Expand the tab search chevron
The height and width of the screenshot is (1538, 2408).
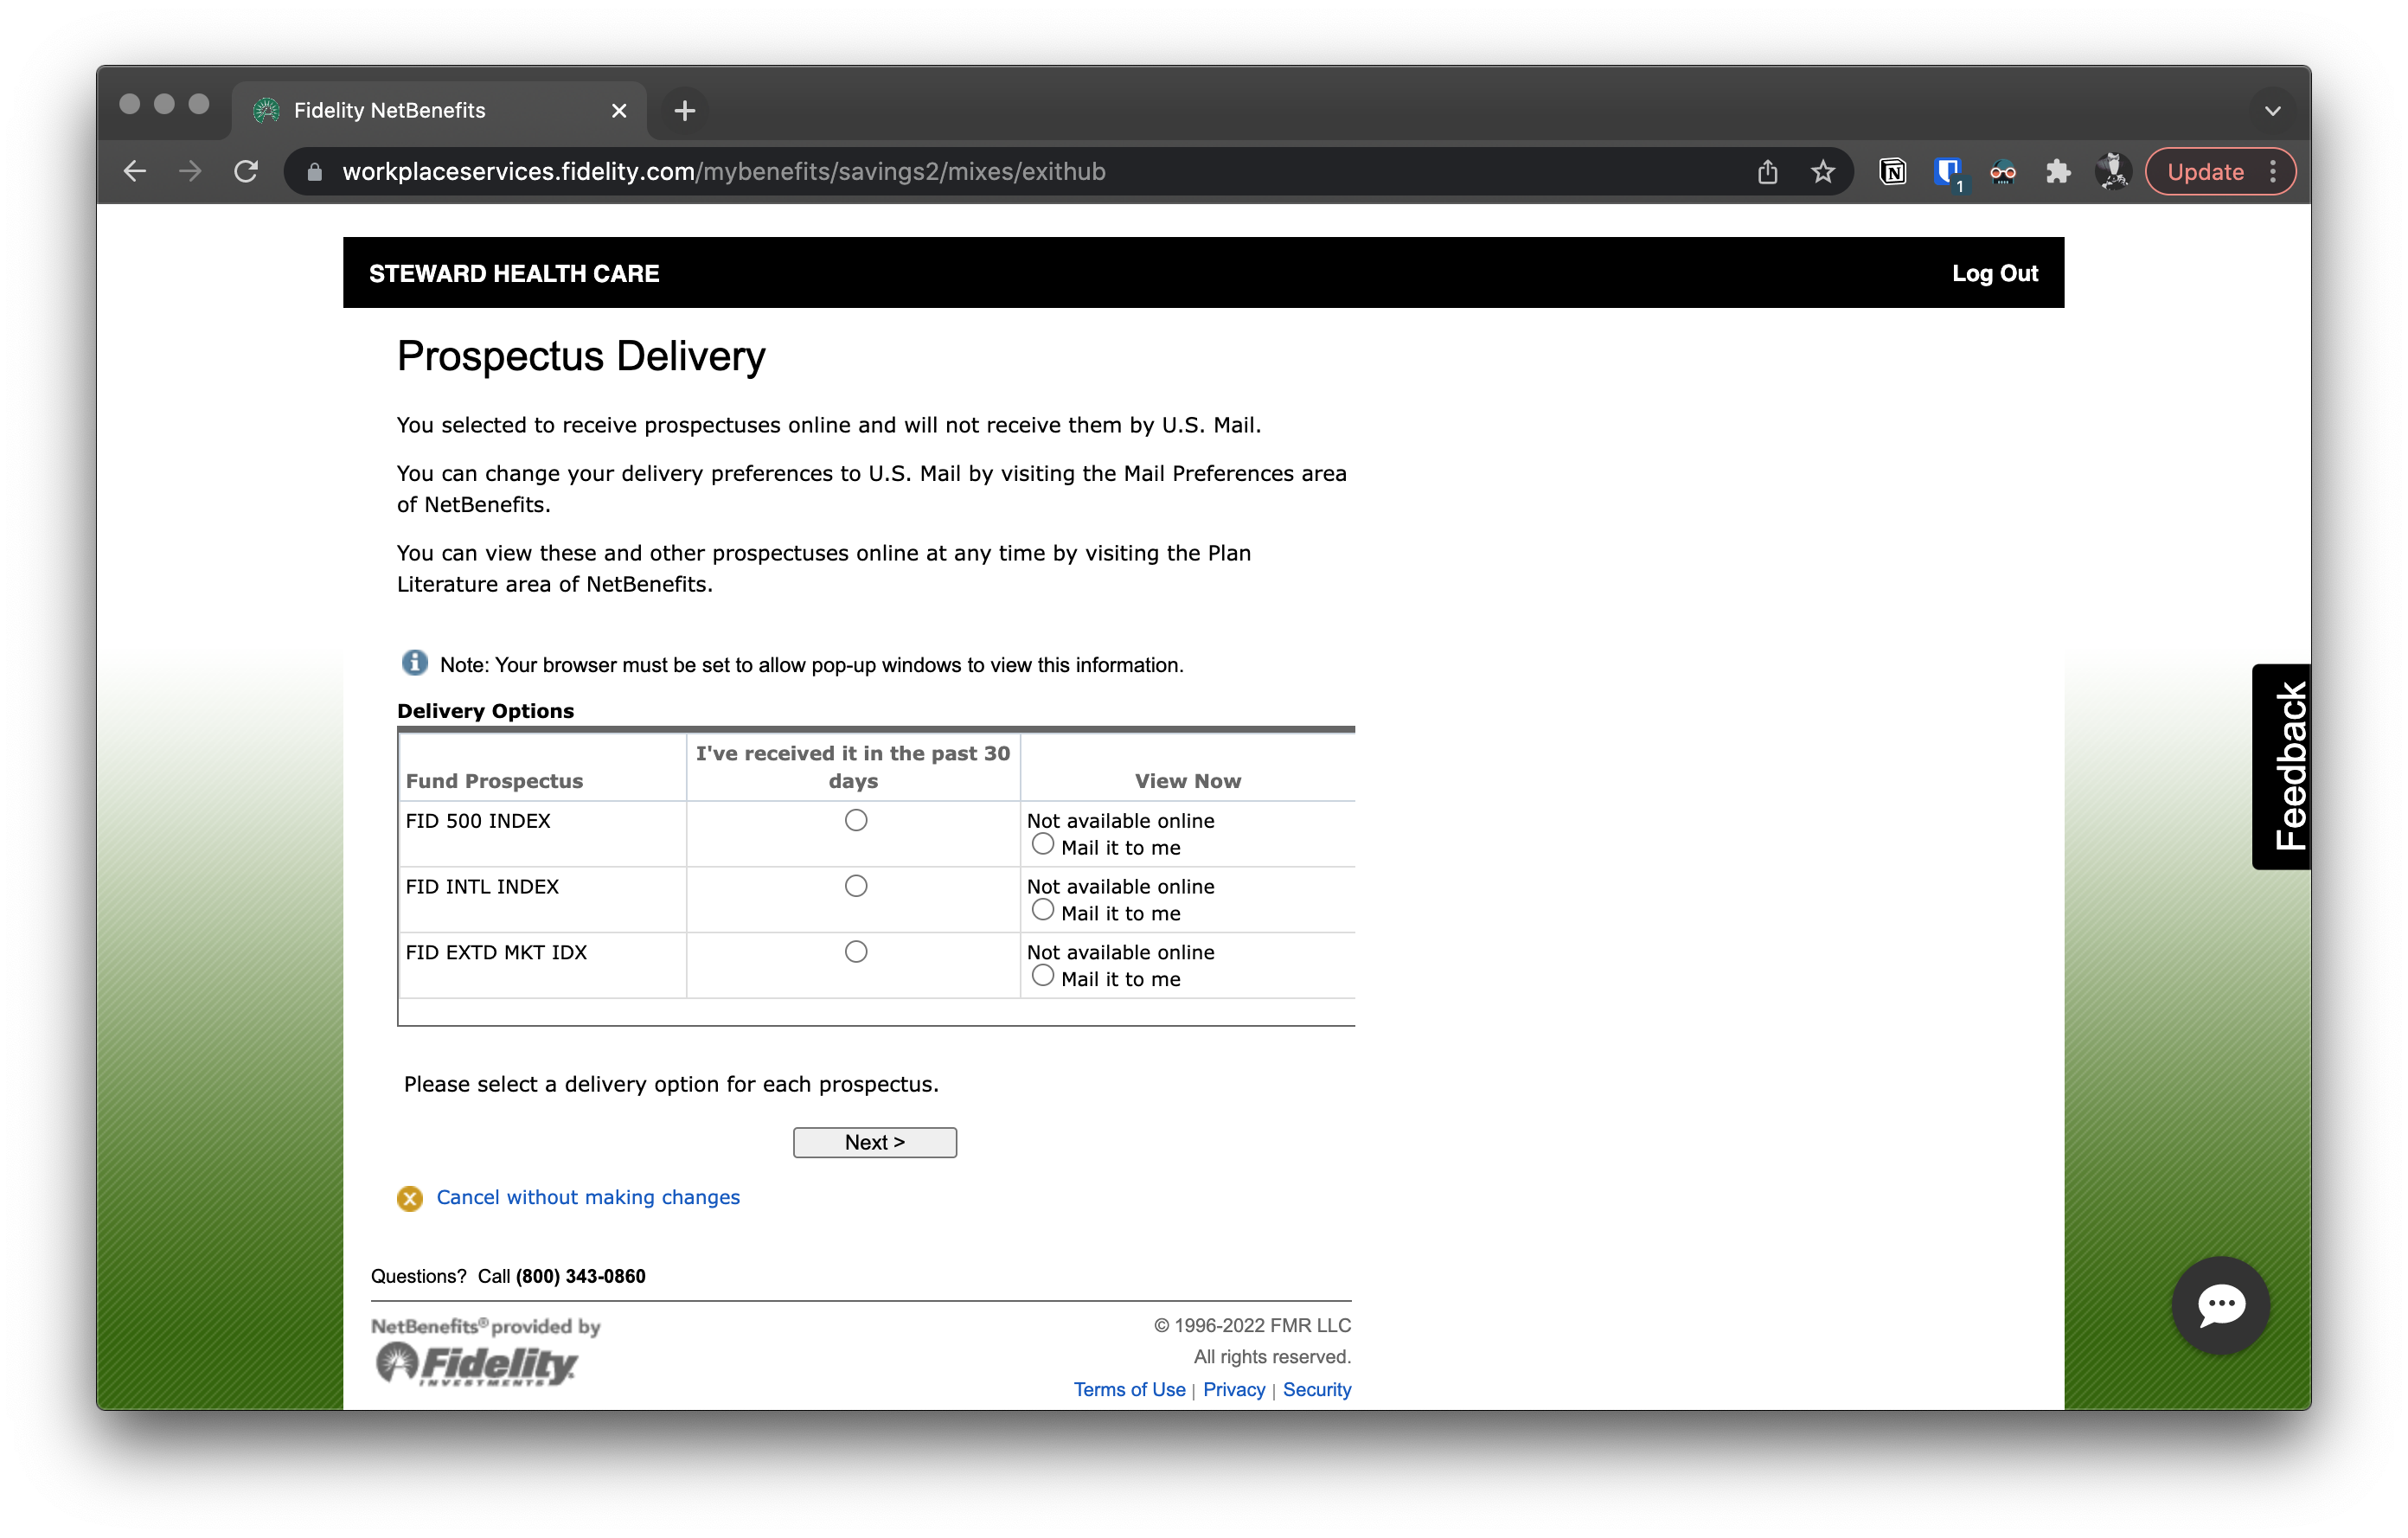click(2272, 110)
